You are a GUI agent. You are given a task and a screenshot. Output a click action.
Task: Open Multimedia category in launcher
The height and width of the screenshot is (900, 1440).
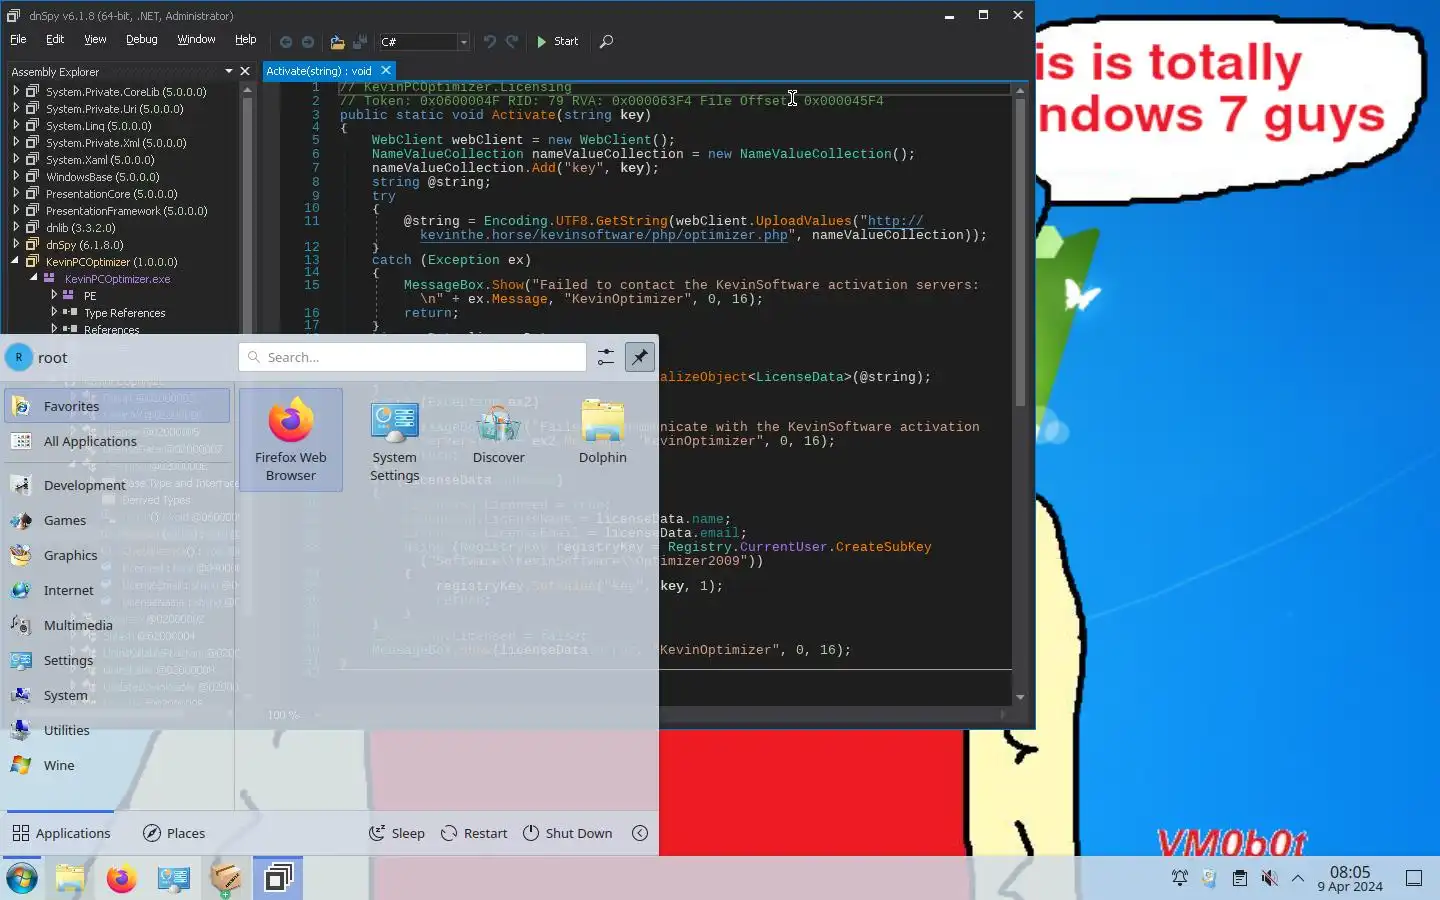[118, 625]
